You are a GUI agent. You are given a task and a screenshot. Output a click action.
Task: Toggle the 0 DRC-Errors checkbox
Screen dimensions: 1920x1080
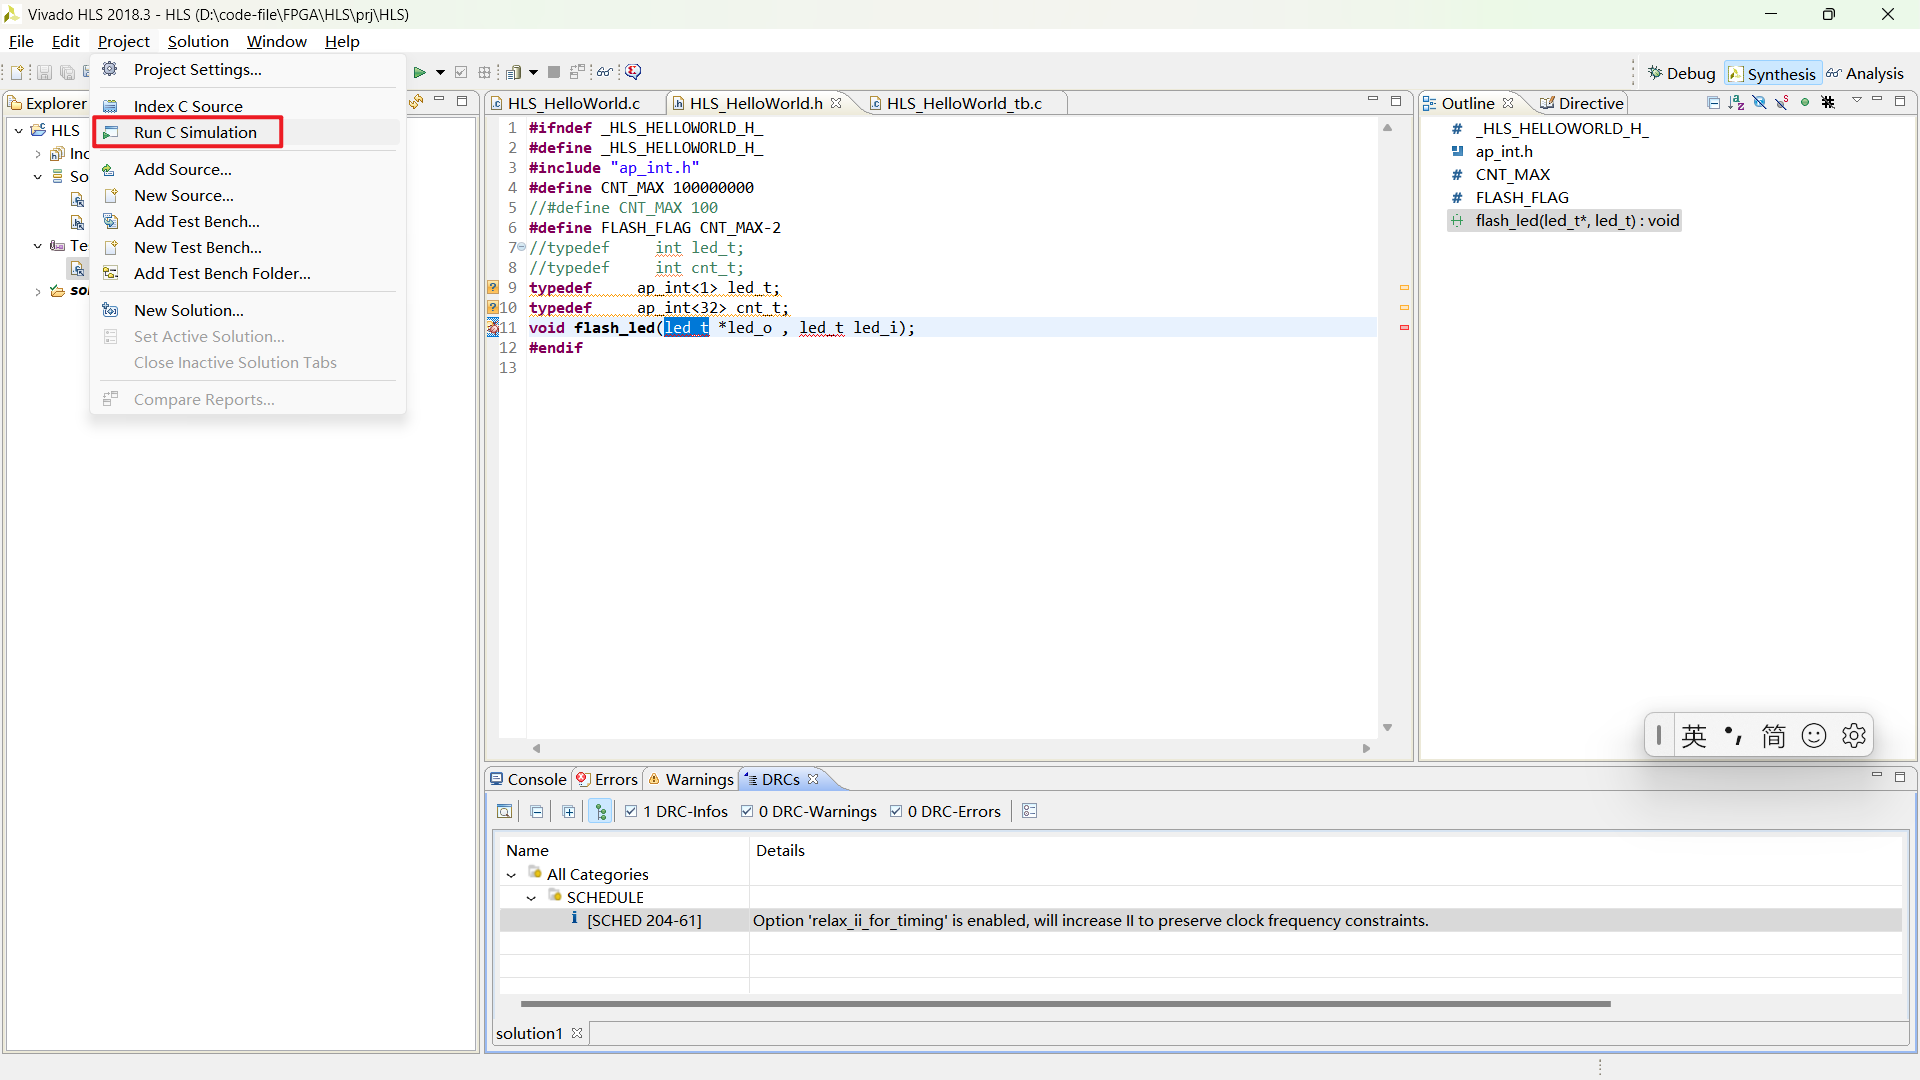tap(896, 811)
